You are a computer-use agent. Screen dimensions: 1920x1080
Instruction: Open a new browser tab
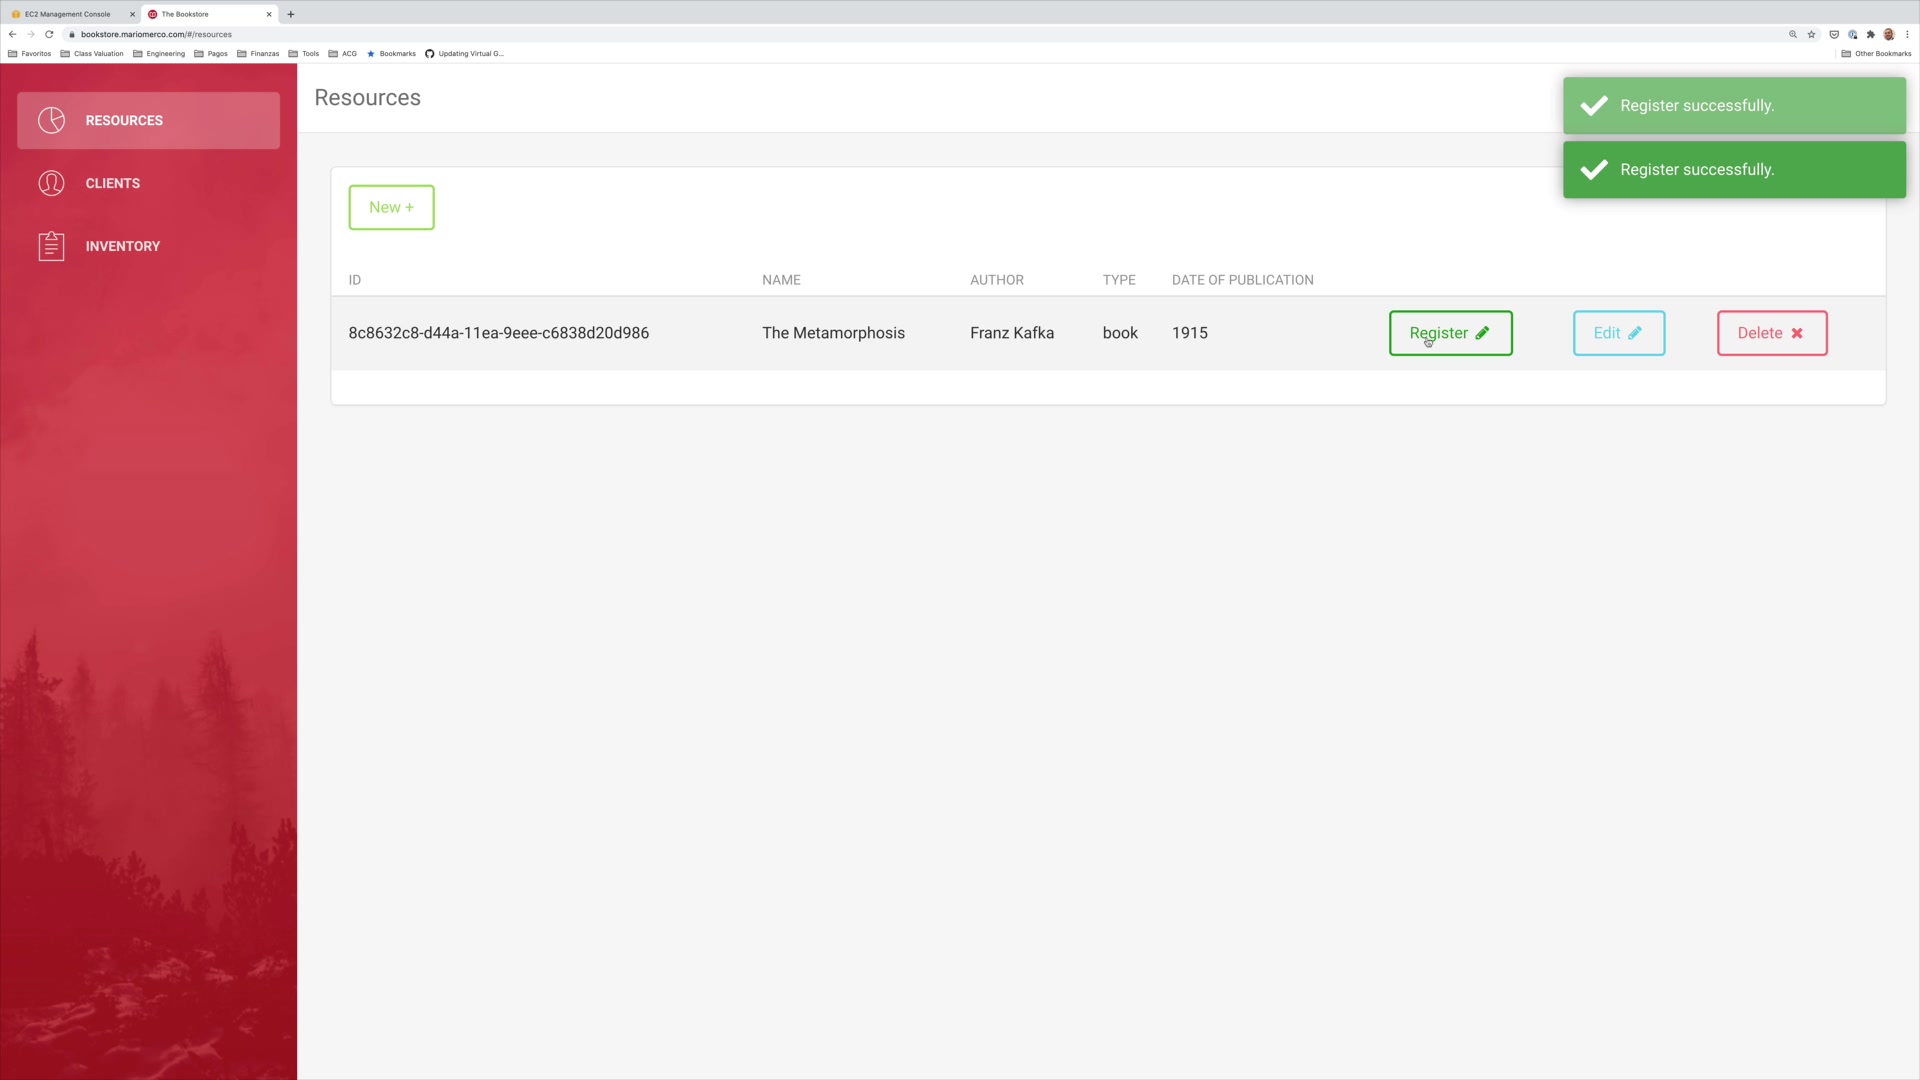pyautogui.click(x=291, y=14)
